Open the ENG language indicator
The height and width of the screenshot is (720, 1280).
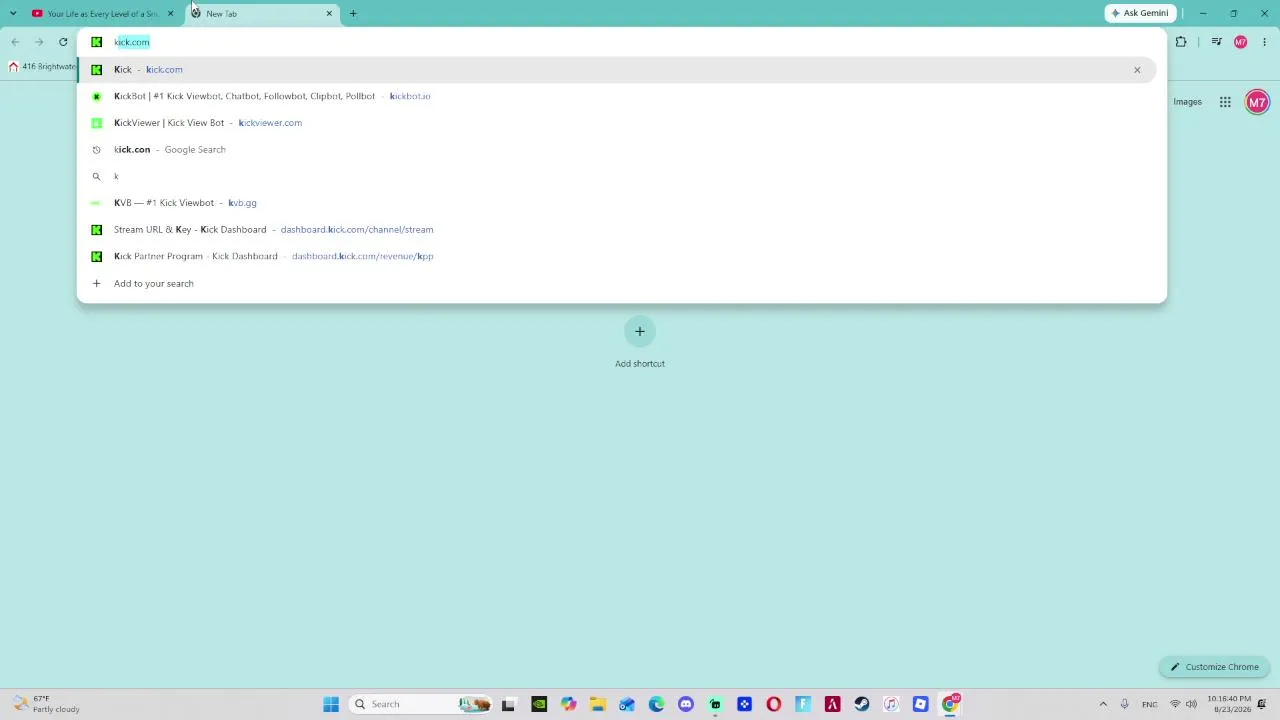click(x=1150, y=704)
